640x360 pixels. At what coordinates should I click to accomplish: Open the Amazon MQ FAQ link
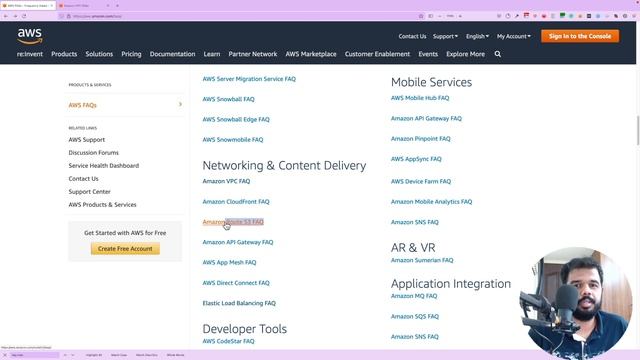414,296
